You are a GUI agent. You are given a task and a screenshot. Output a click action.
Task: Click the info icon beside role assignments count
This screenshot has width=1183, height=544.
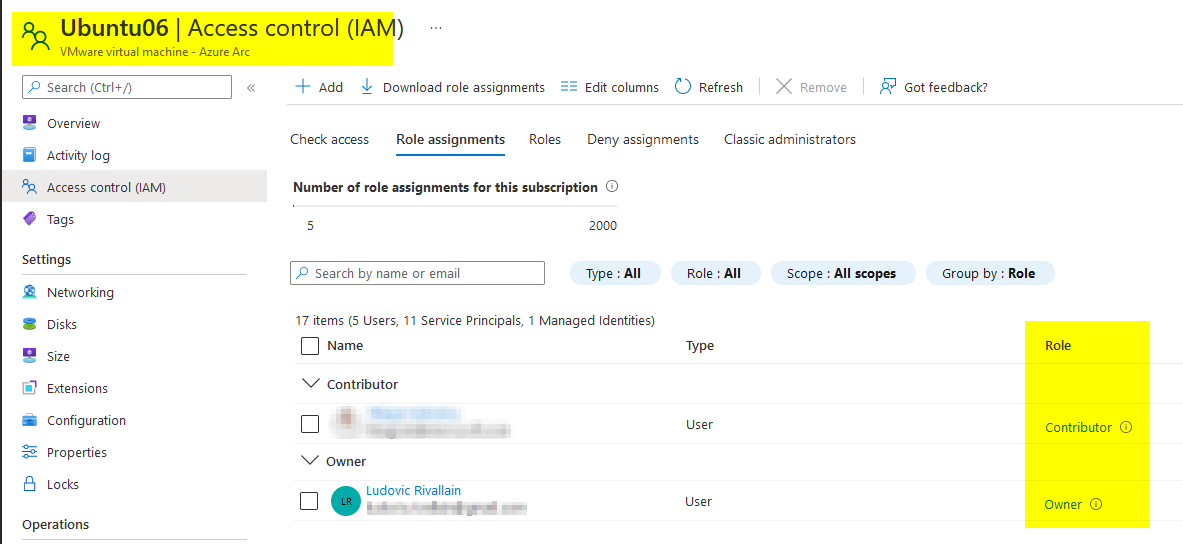coord(613,186)
